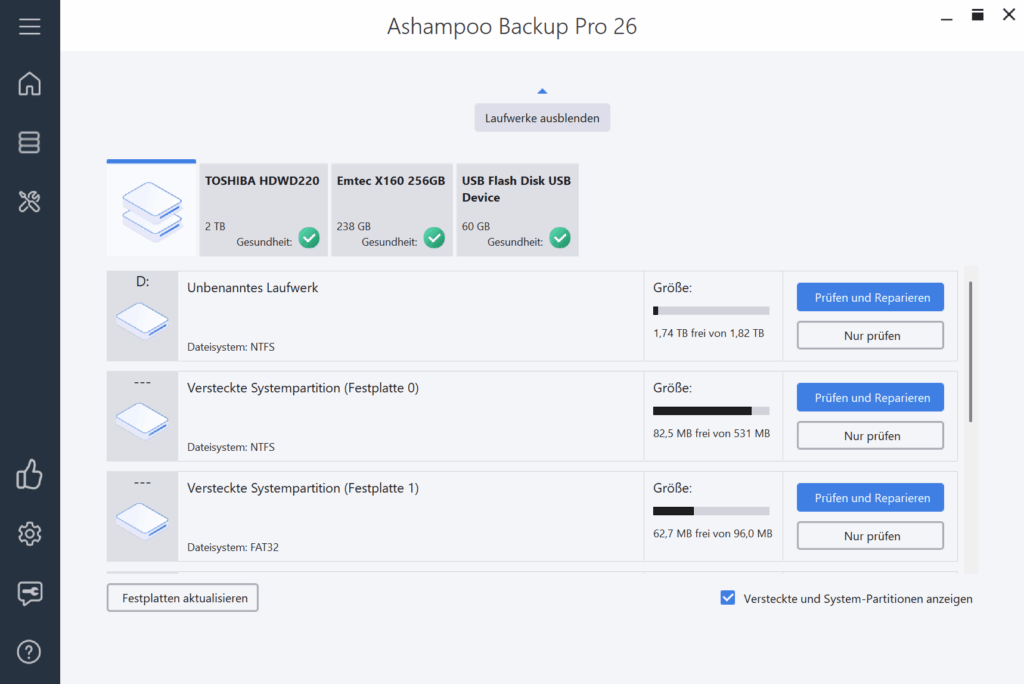Click the thumbs-up rating icon
Image resolution: width=1024 pixels, height=684 pixels.
click(x=30, y=474)
